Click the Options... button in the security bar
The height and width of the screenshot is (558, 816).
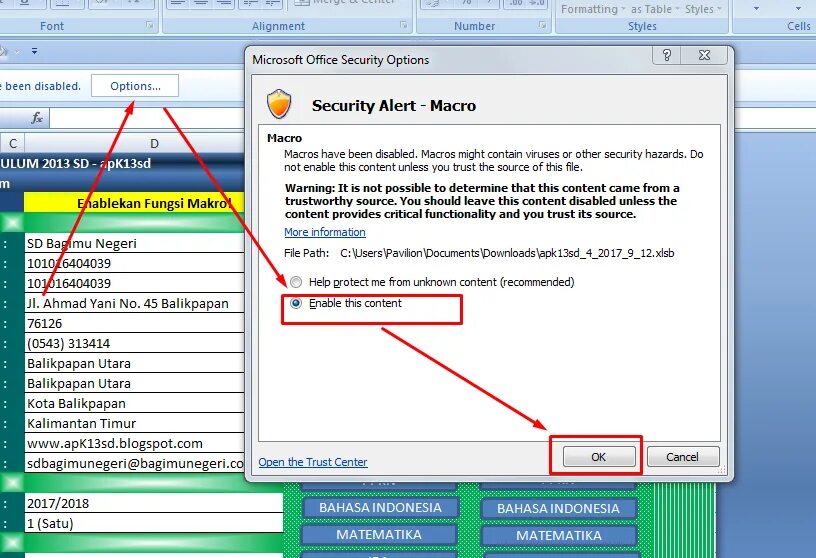[x=135, y=86]
